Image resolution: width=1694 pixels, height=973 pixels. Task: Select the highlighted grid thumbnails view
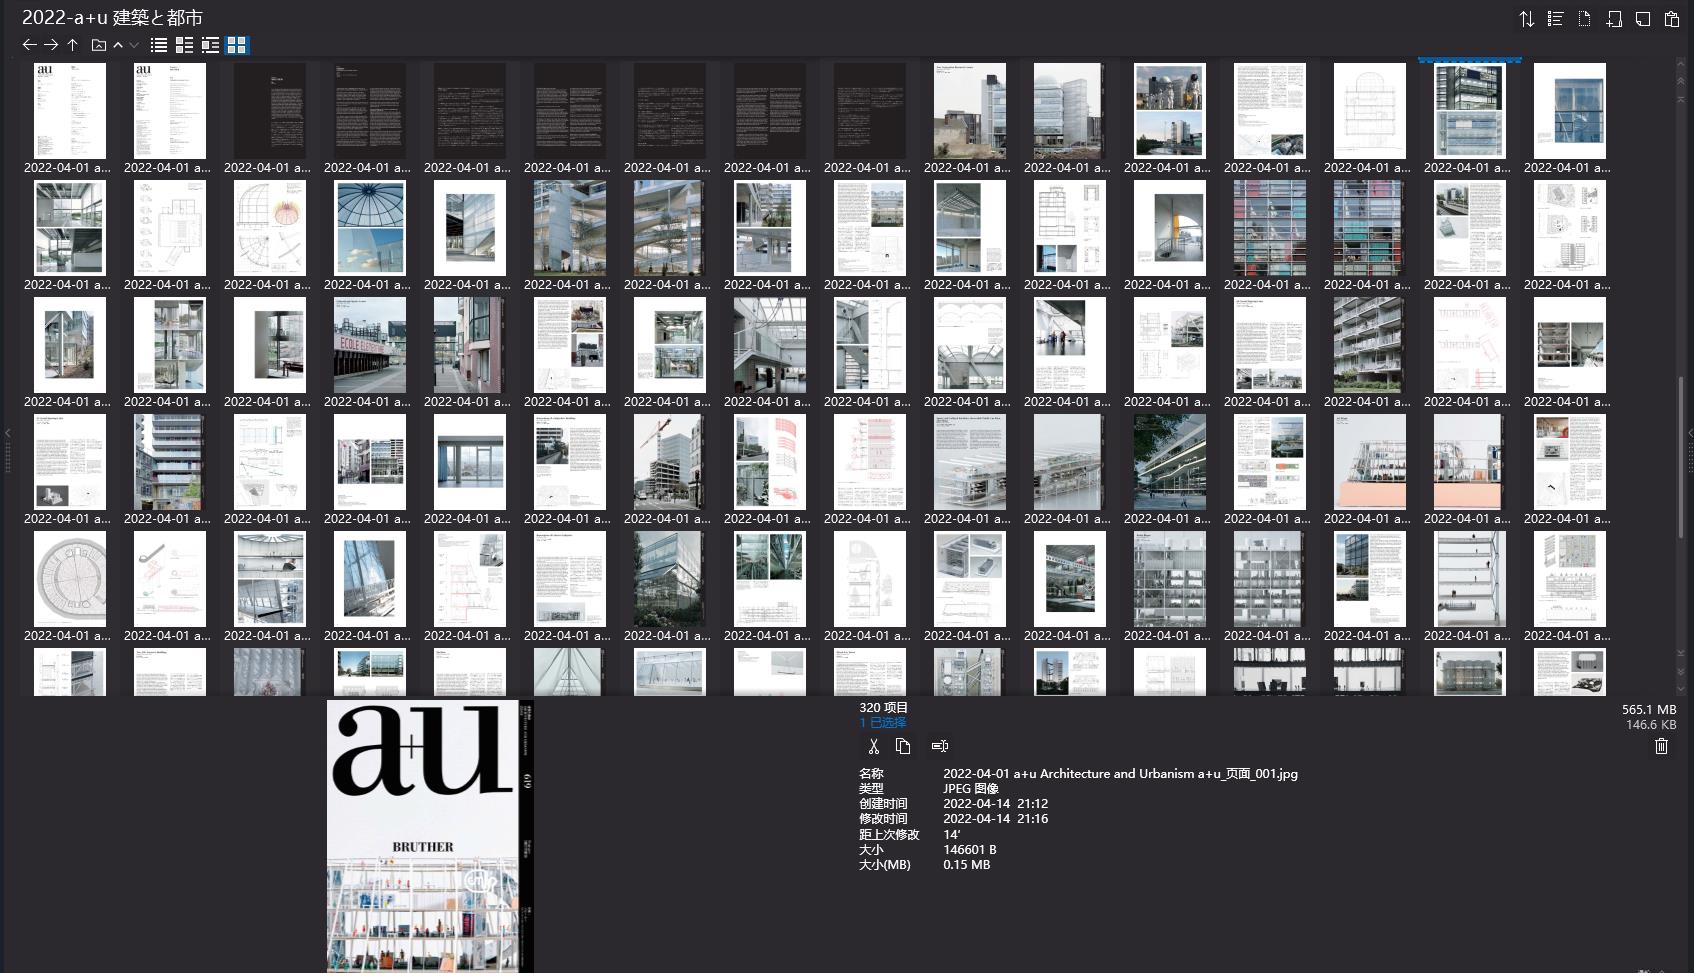point(237,45)
